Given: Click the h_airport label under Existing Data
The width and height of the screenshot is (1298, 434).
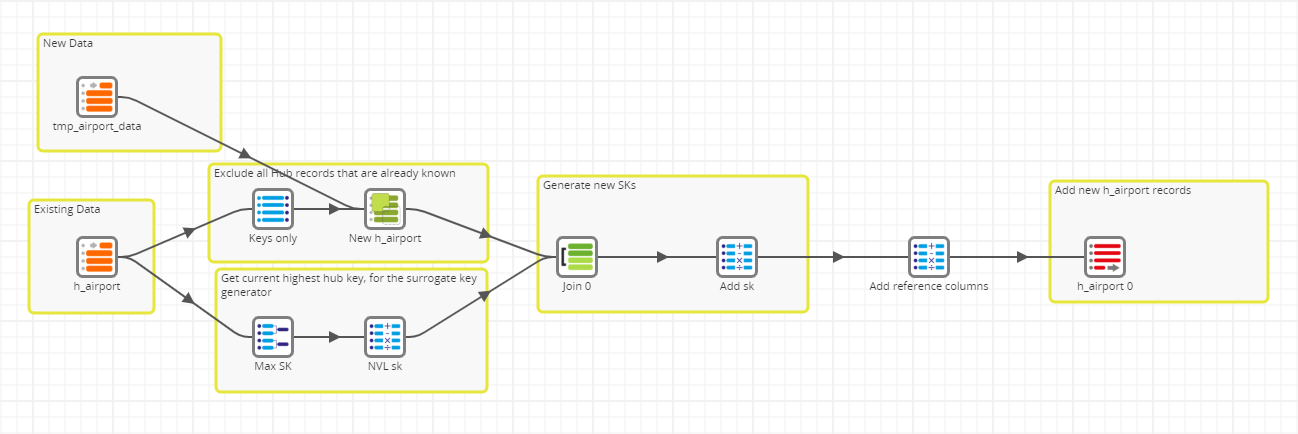Looking at the screenshot, I should point(97,287).
